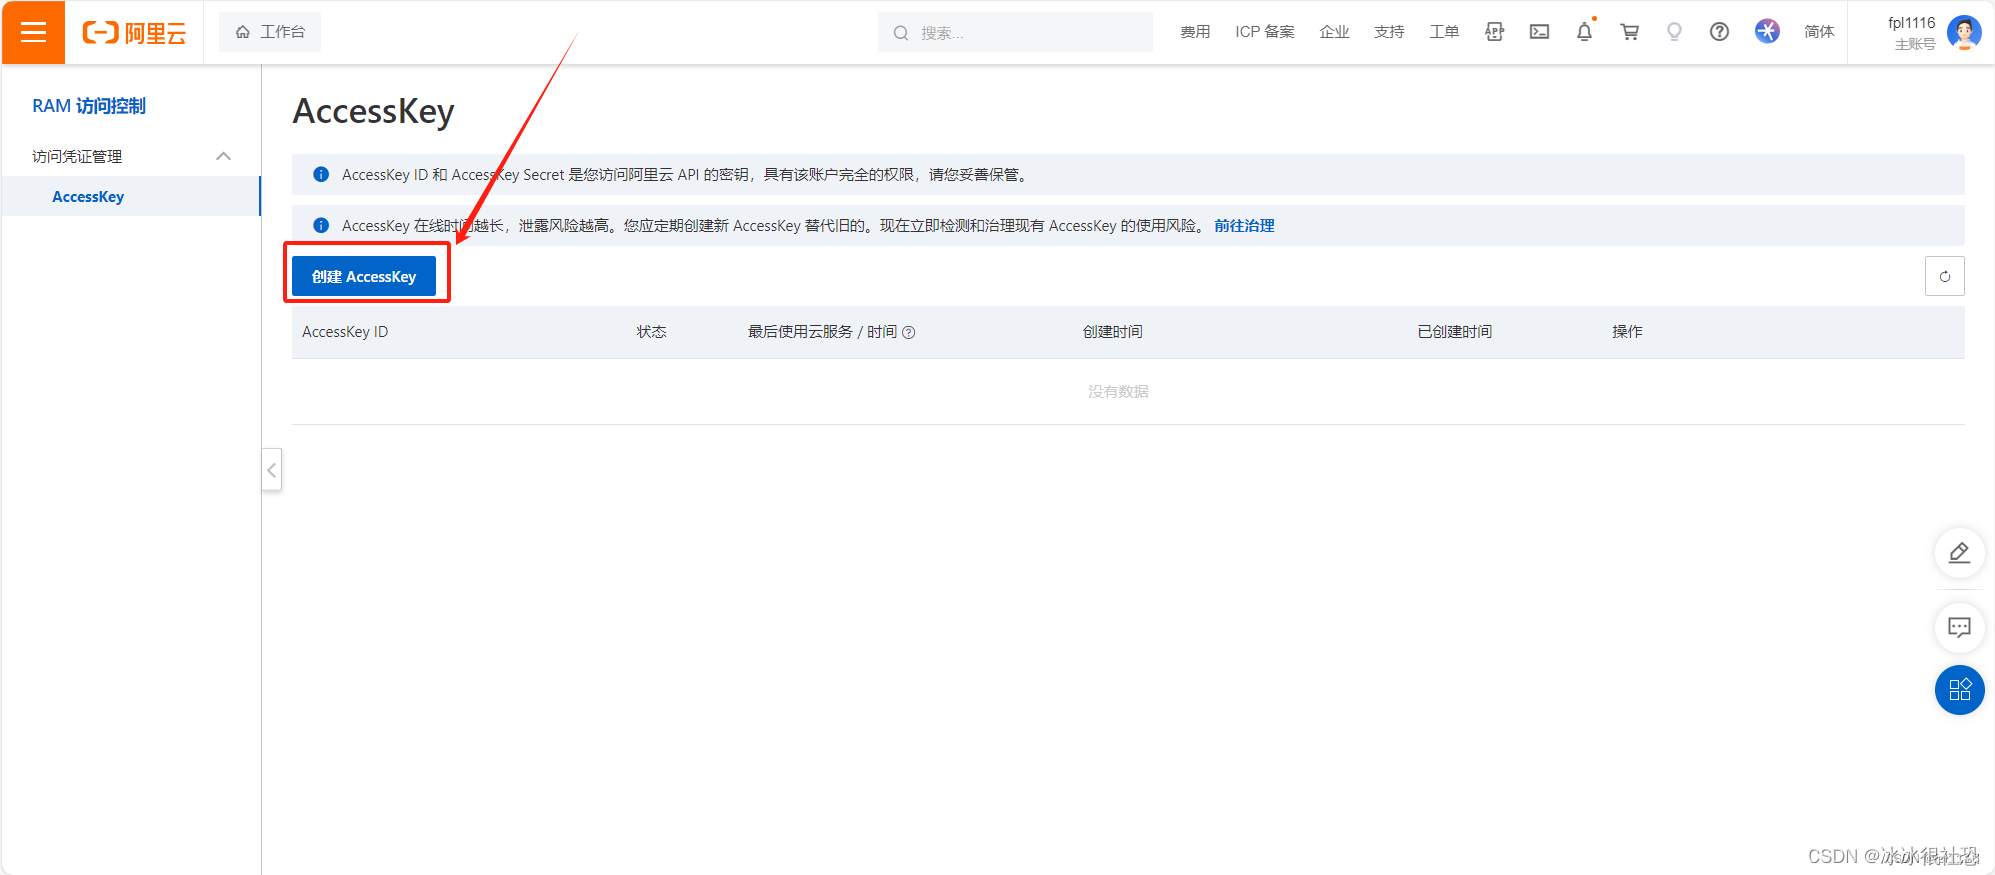1995x875 pixels.
Task: Open the 企业 menu
Action: [1335, 32]
